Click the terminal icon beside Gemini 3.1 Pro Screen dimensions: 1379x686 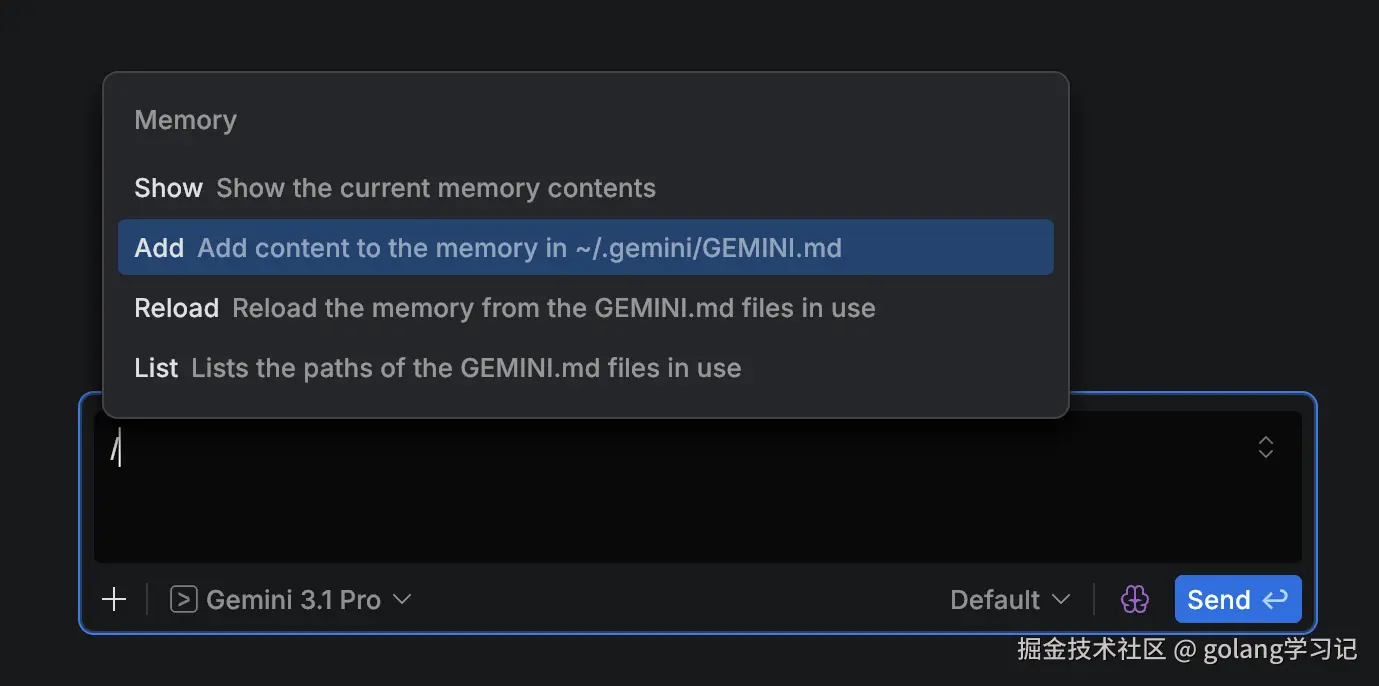coord(184,599)
